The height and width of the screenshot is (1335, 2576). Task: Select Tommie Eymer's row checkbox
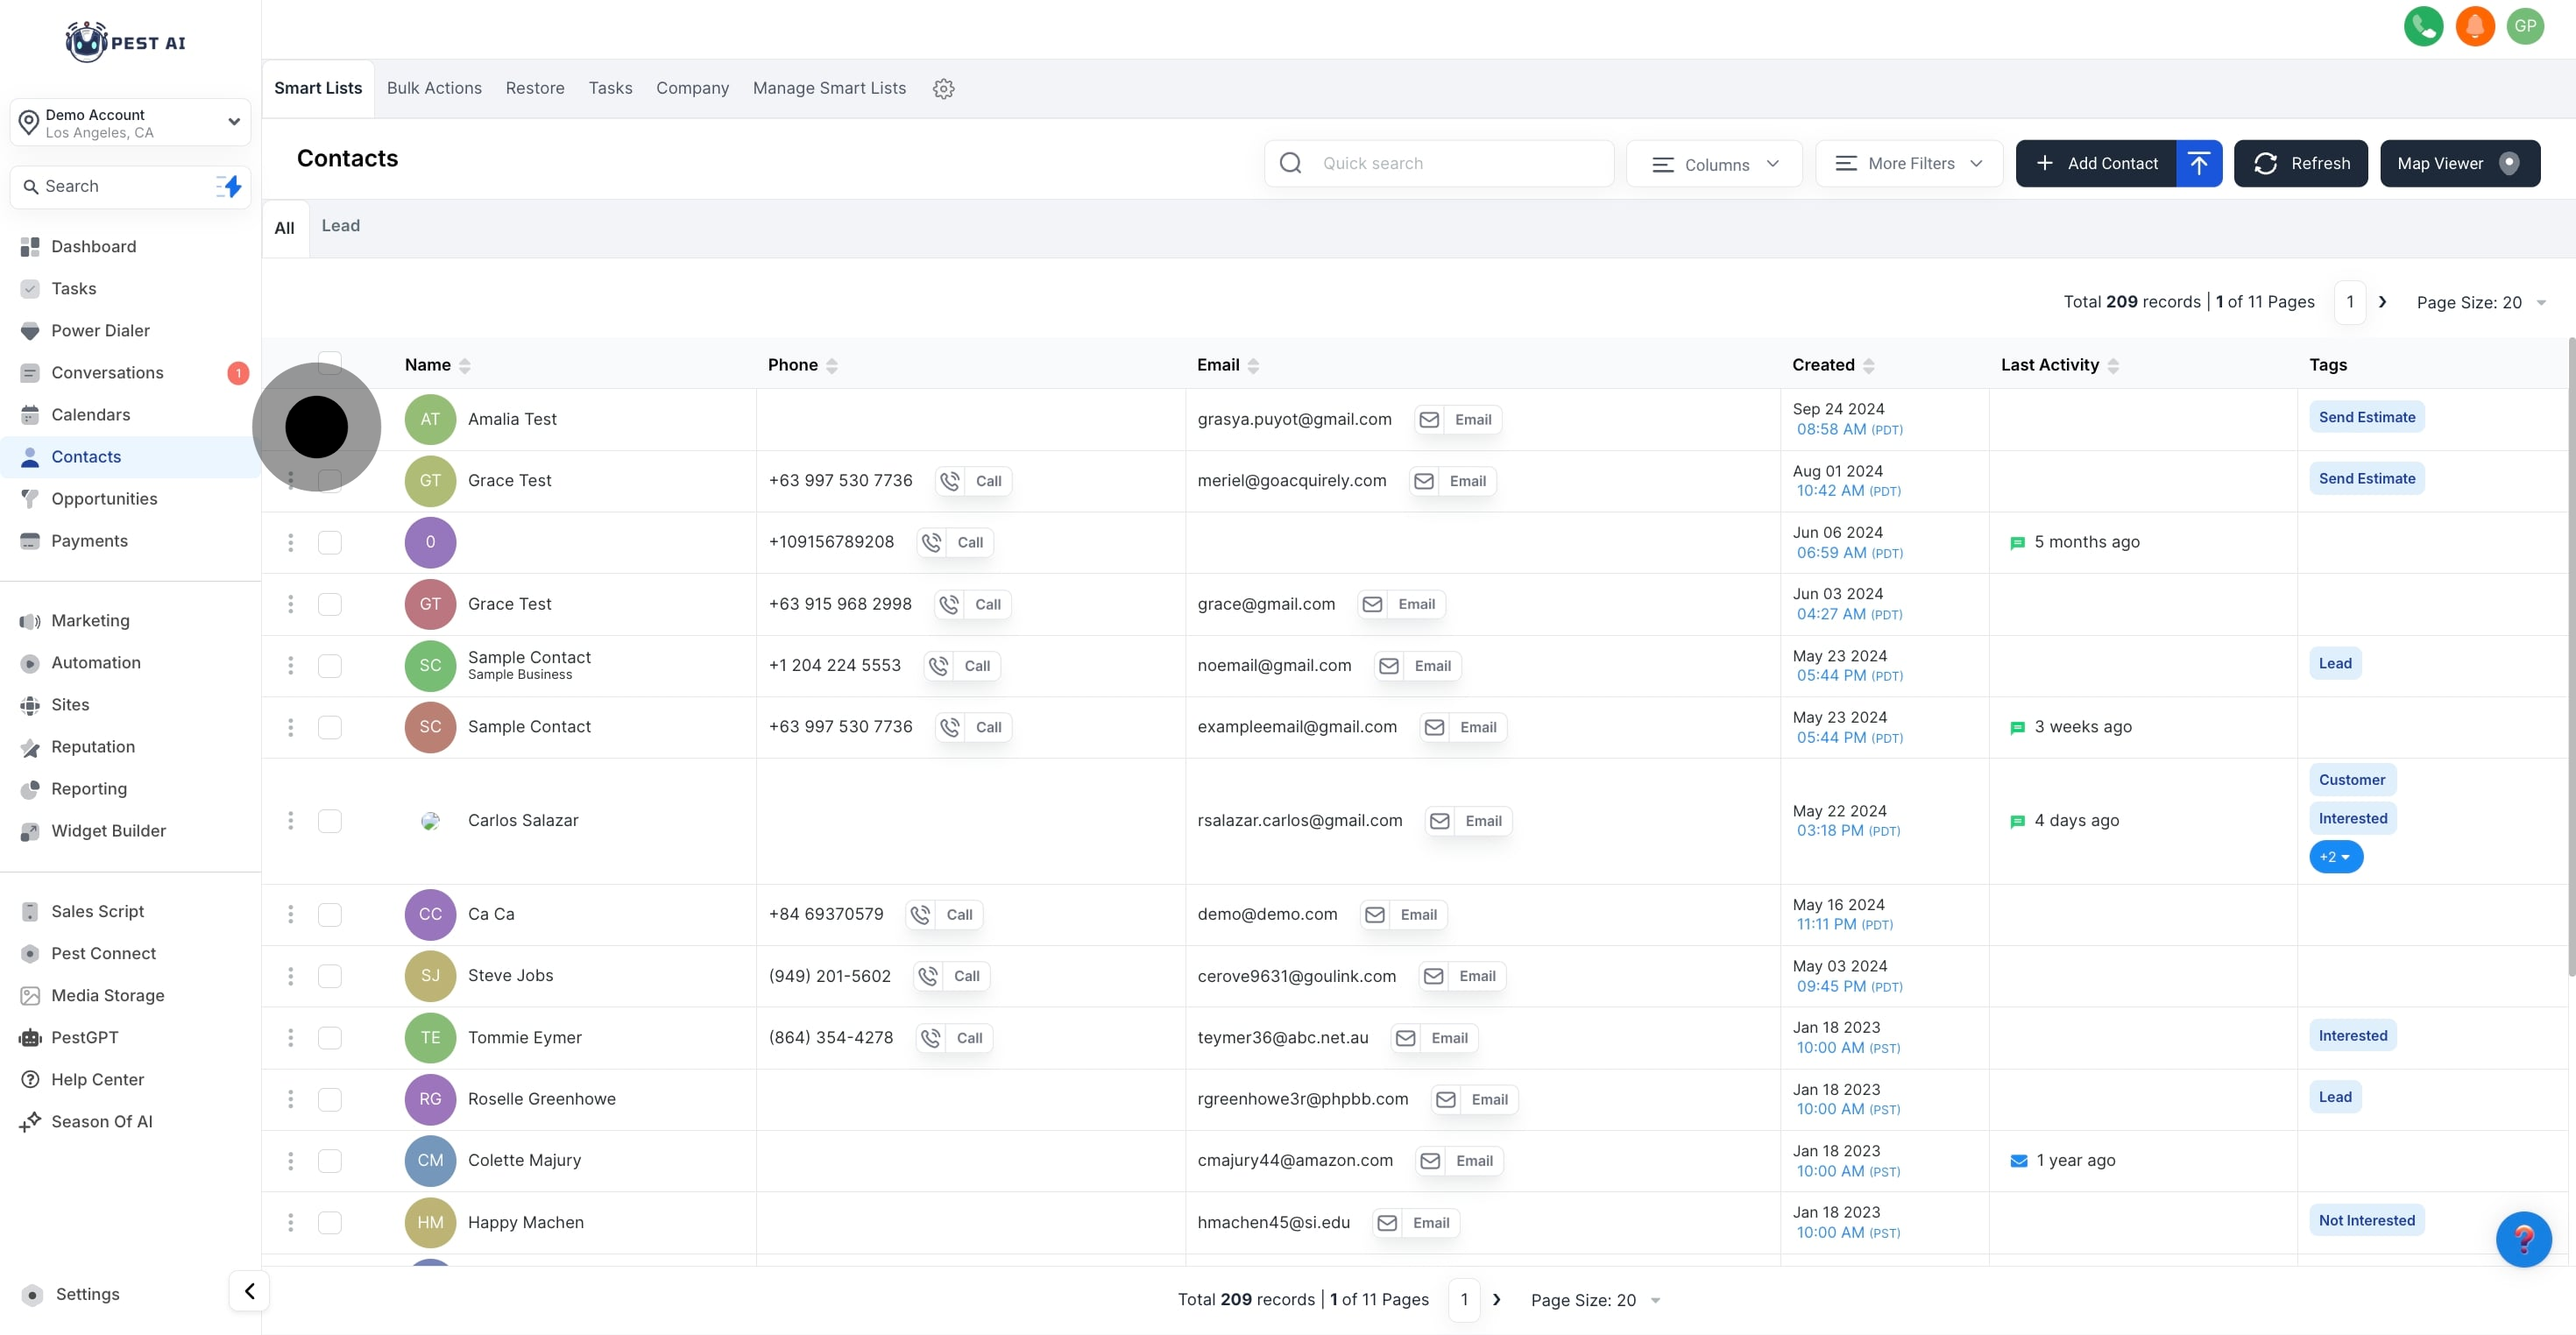pos(329,1038)
